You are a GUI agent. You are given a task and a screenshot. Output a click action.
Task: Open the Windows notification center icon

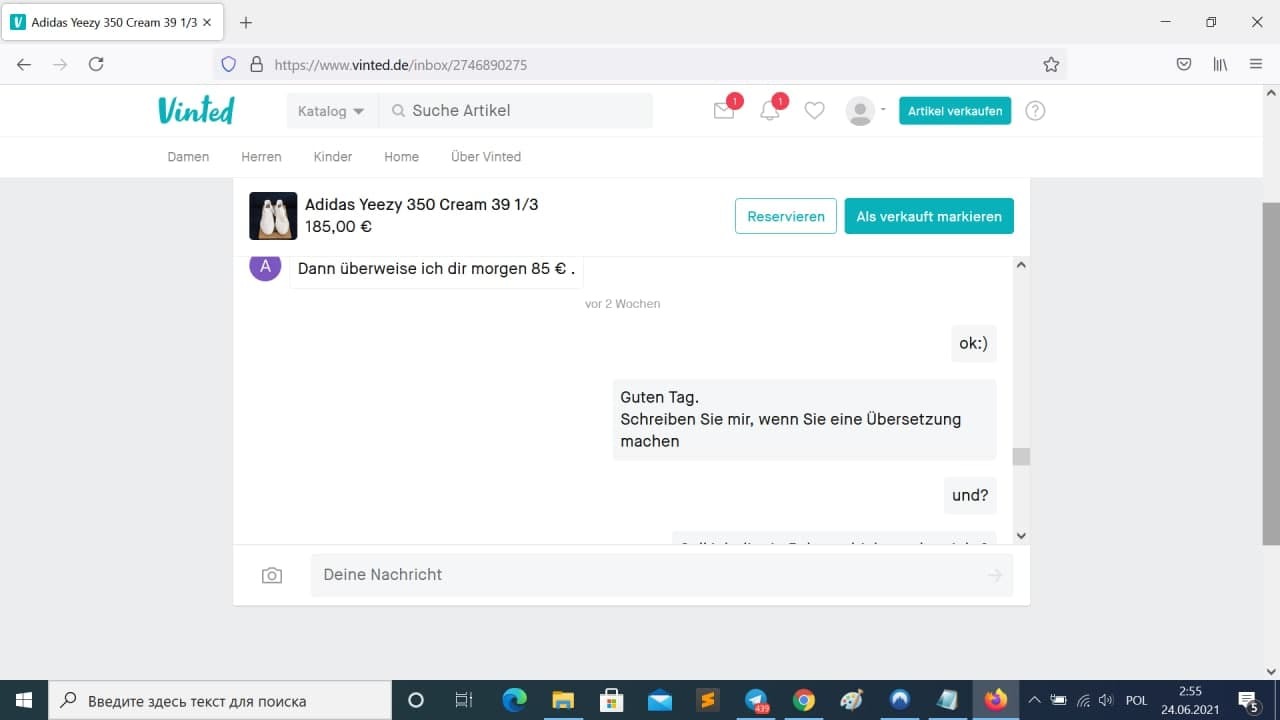[1248, 700]
